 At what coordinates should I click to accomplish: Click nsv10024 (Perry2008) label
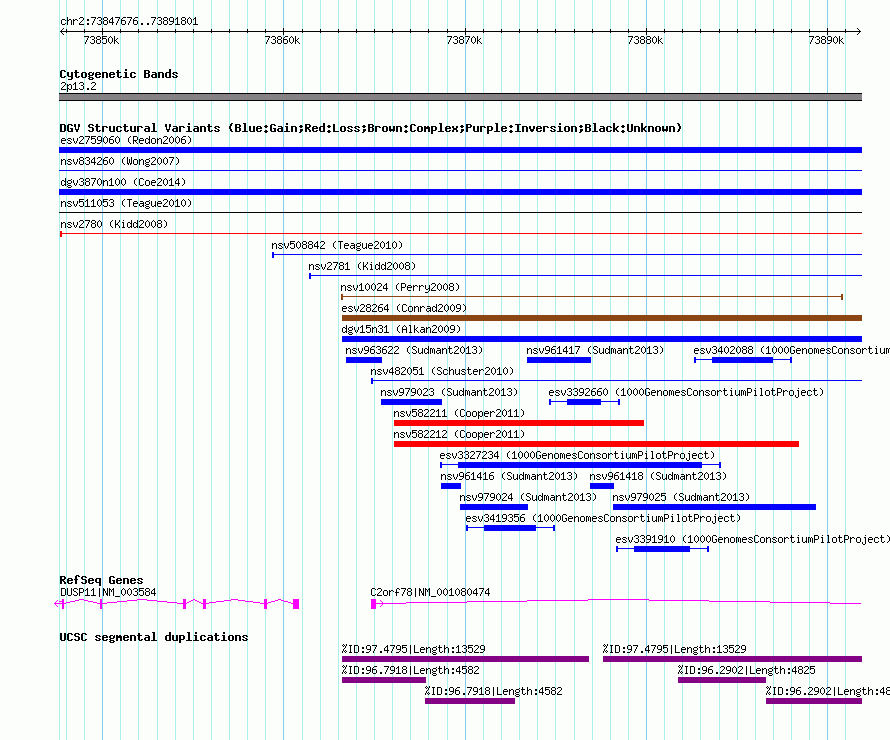pos(400,287)
